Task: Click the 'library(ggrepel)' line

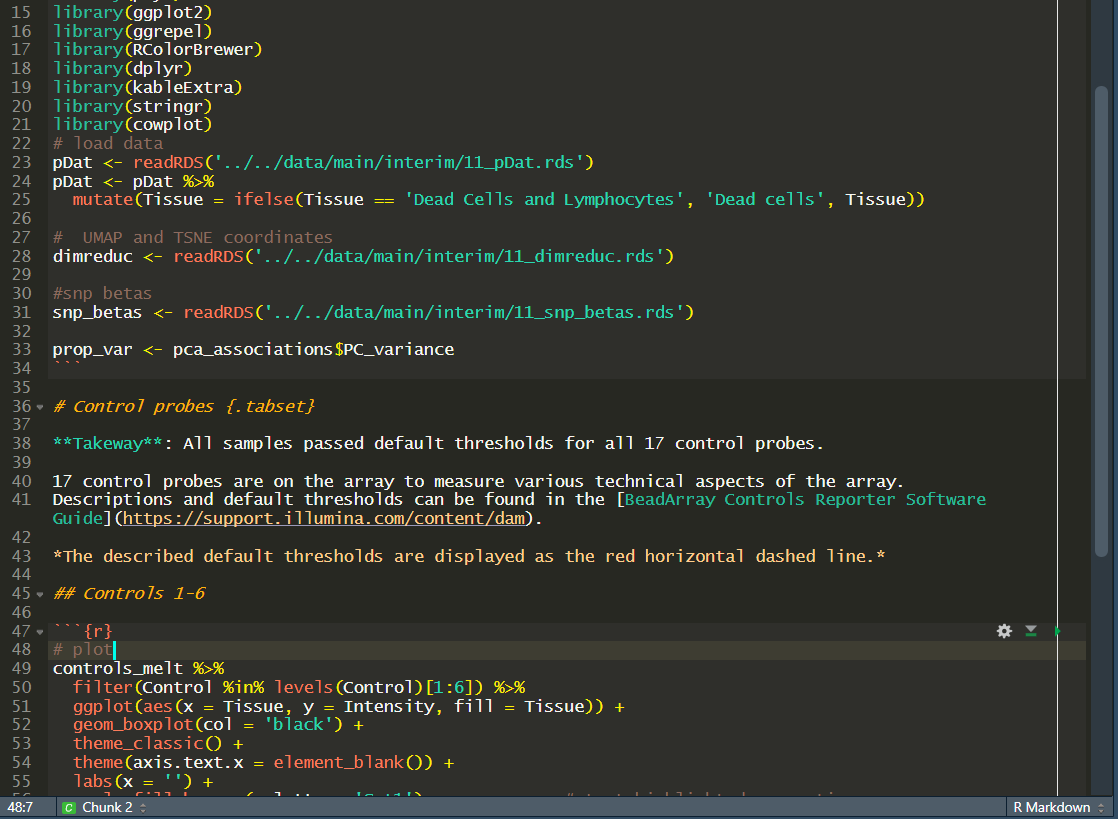Action: 133,31
